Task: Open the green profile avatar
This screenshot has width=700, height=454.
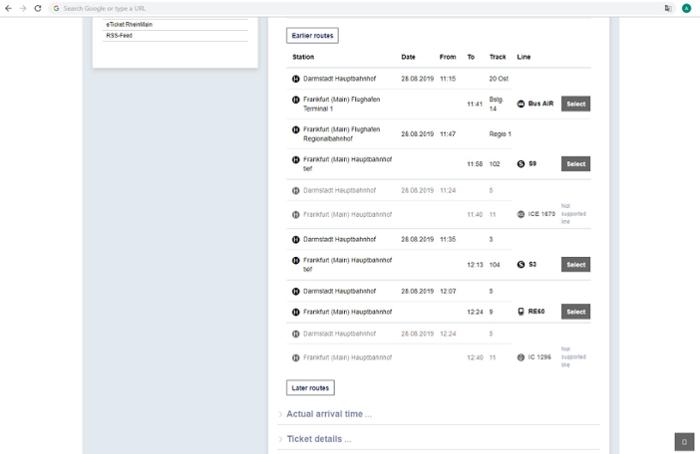Action: pos(686,8)
